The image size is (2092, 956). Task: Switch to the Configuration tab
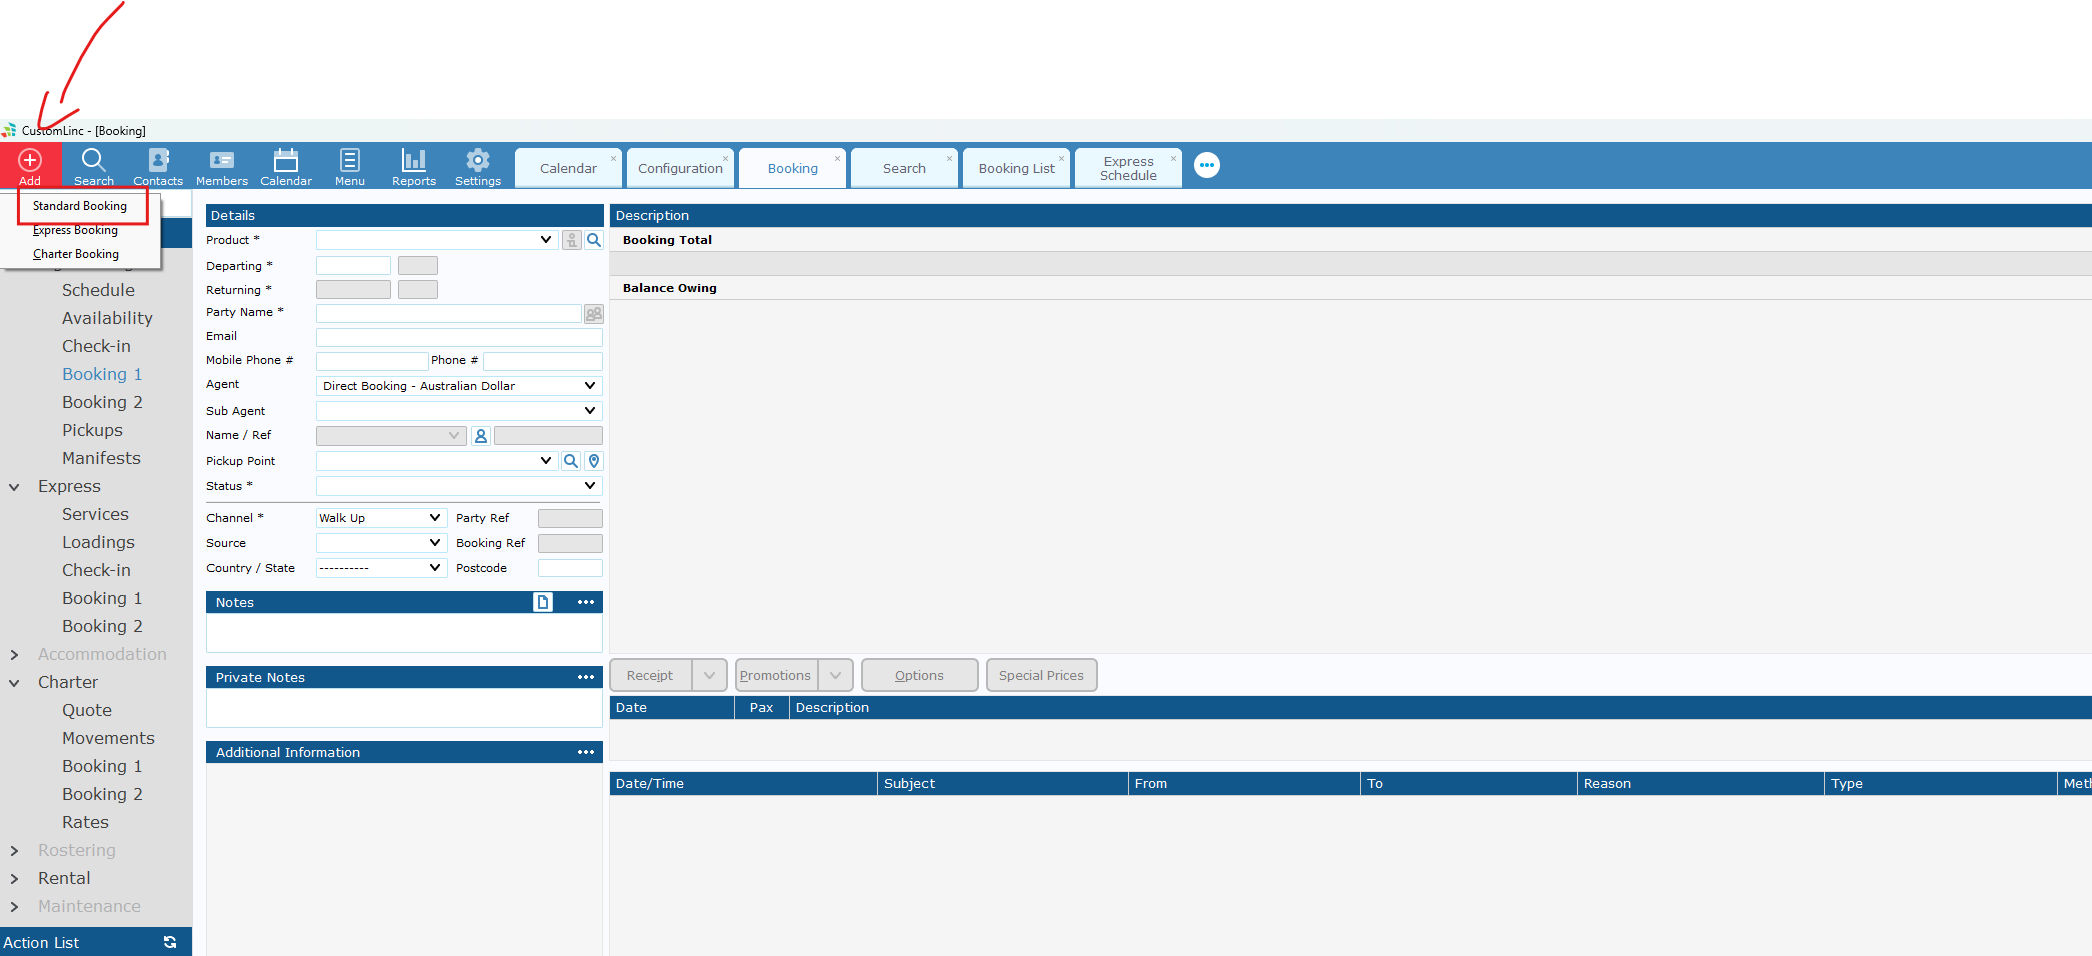pyautogui.click(x=680, y=168)
